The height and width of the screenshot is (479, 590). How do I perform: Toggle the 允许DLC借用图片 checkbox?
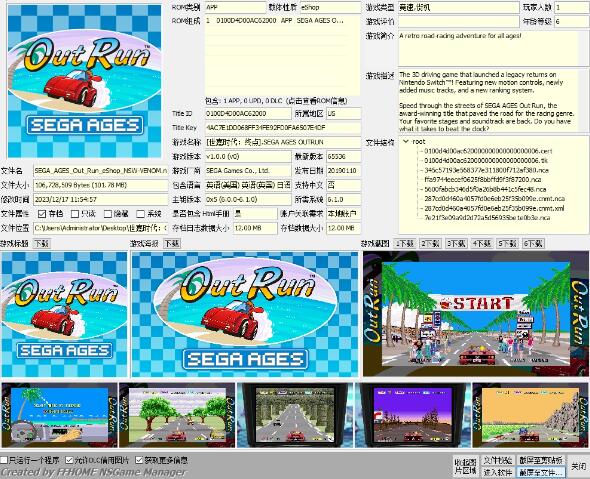click(69, 460)
